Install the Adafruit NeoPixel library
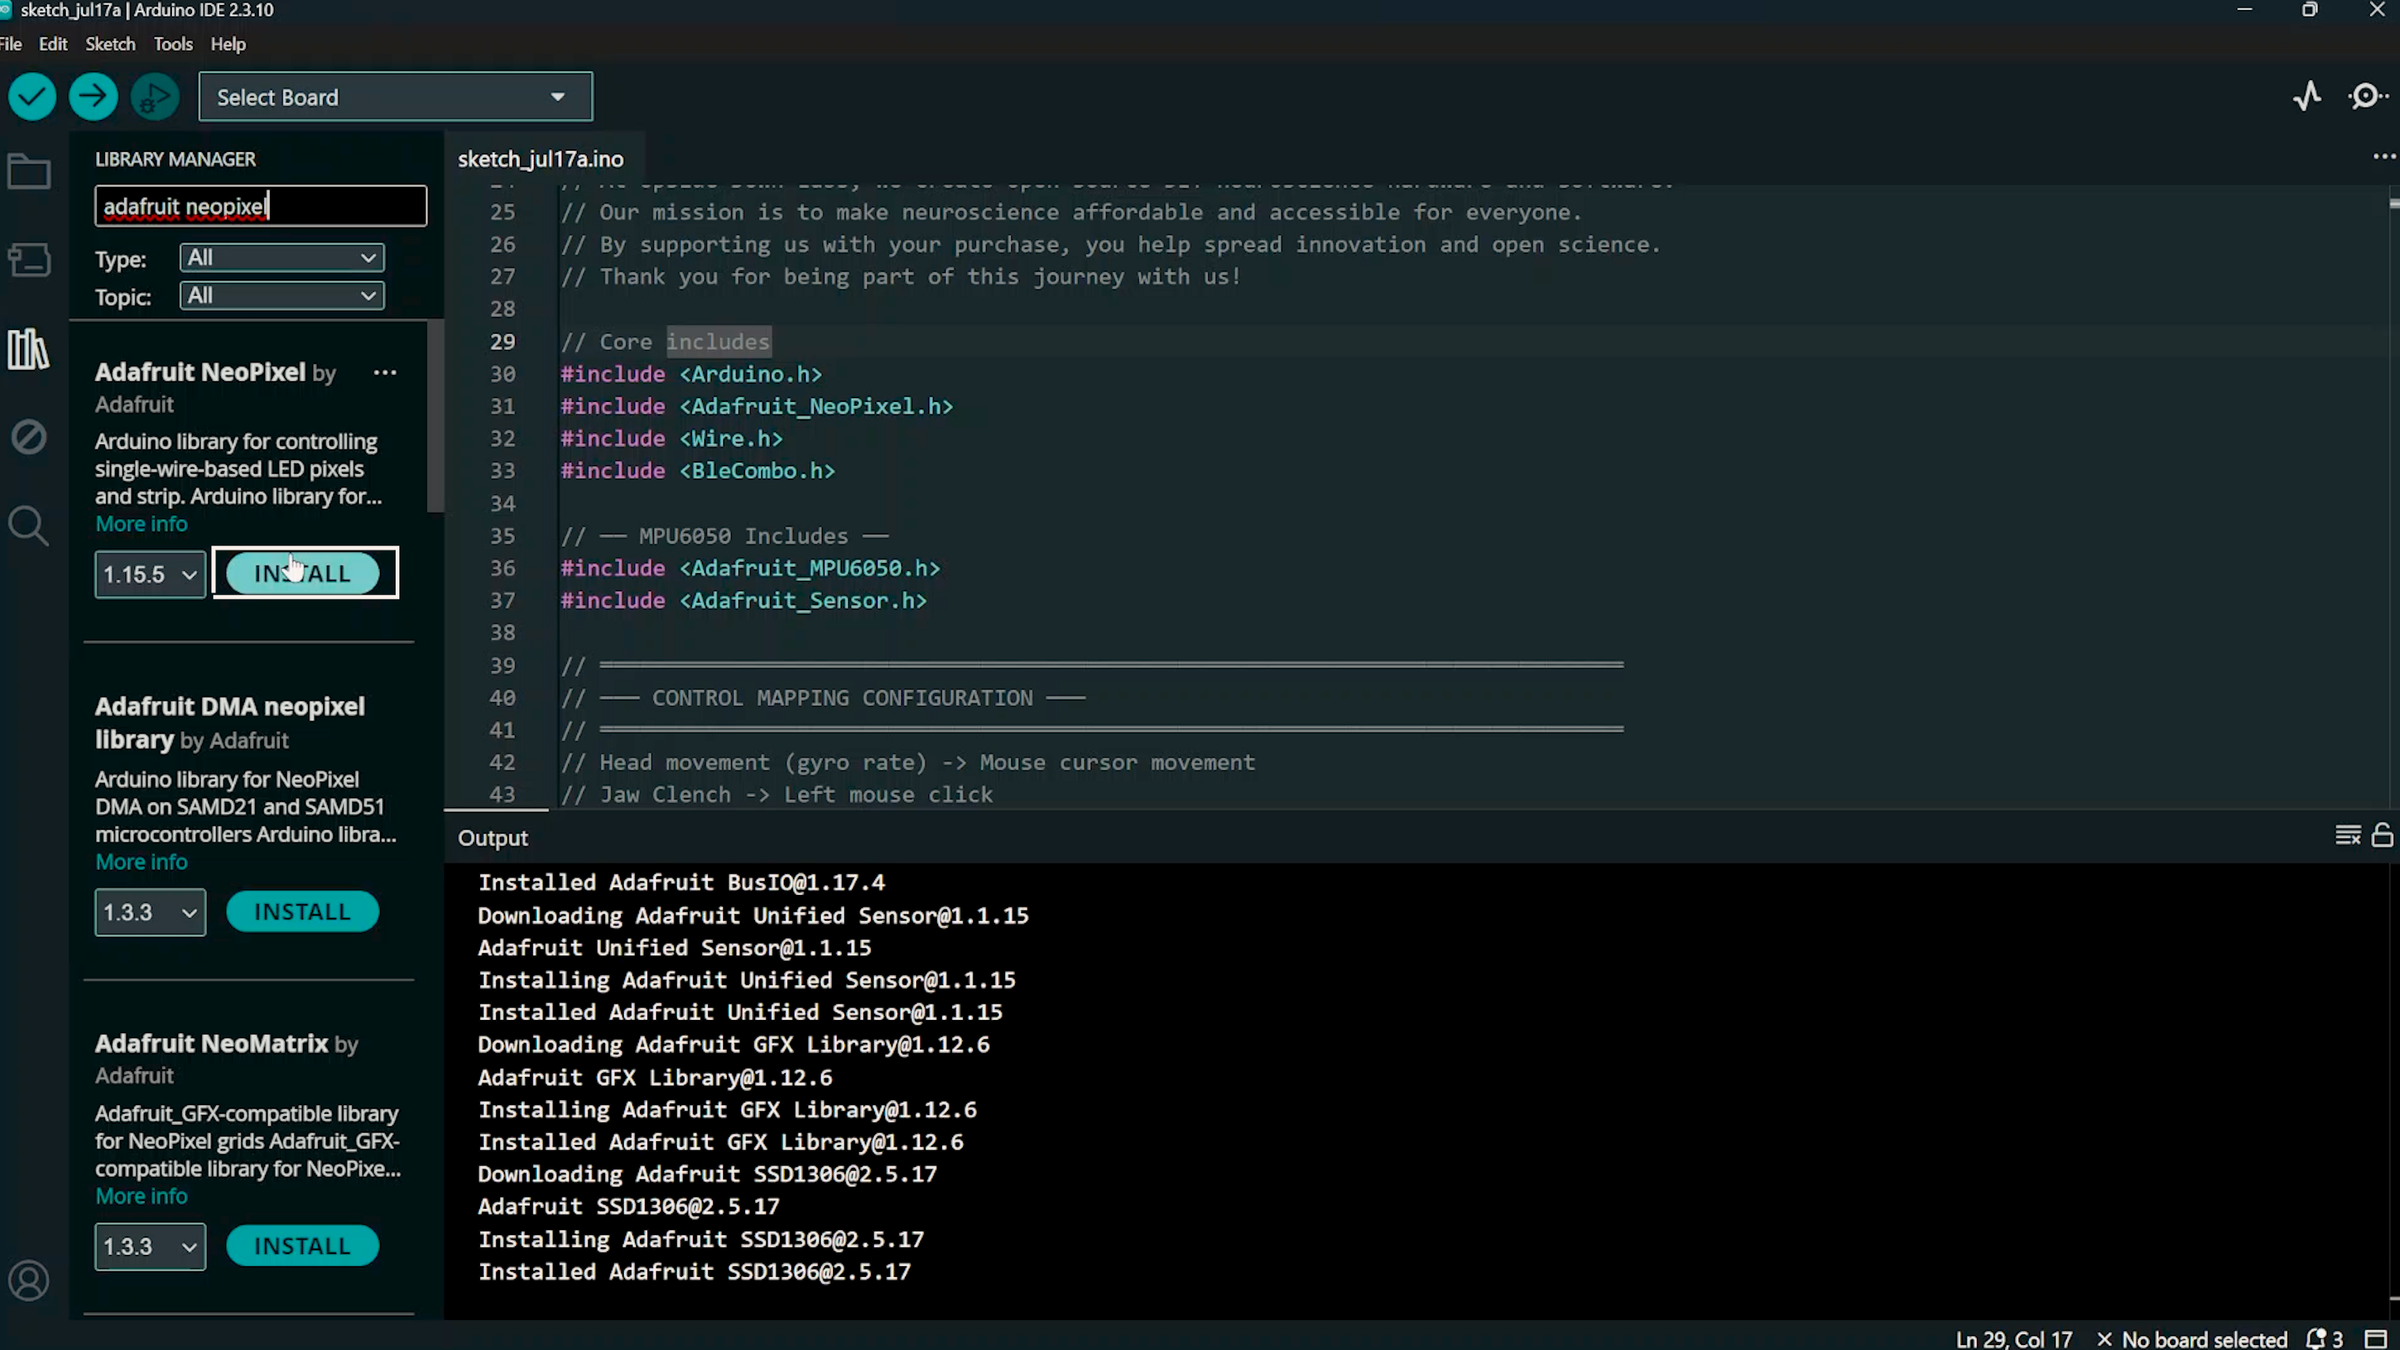Viewport: 2400px width, 1350px height. point(303,574)
